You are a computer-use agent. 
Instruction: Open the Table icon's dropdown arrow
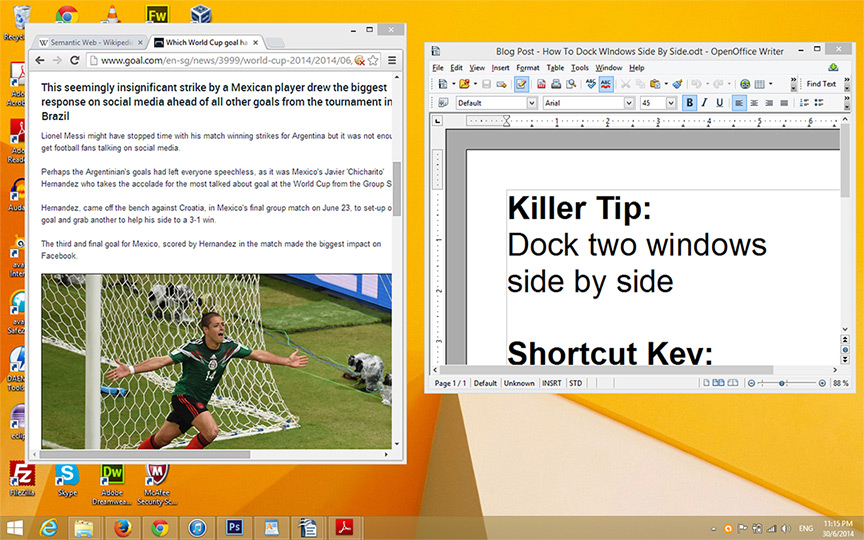pyautogui.click(x=770, y=84)
